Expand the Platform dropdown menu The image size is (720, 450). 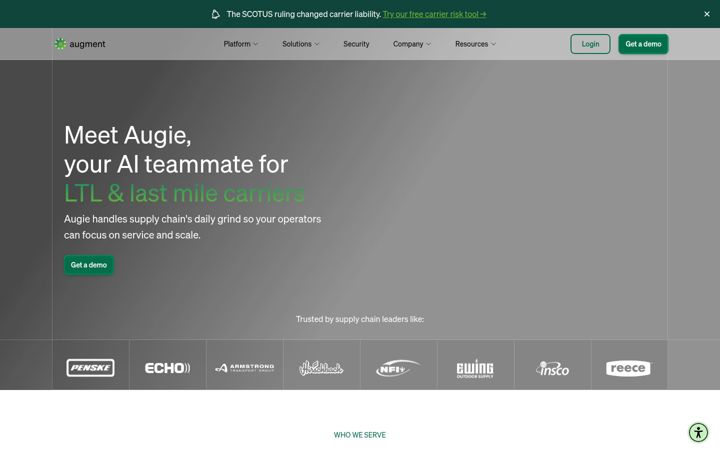coord(241,44)
